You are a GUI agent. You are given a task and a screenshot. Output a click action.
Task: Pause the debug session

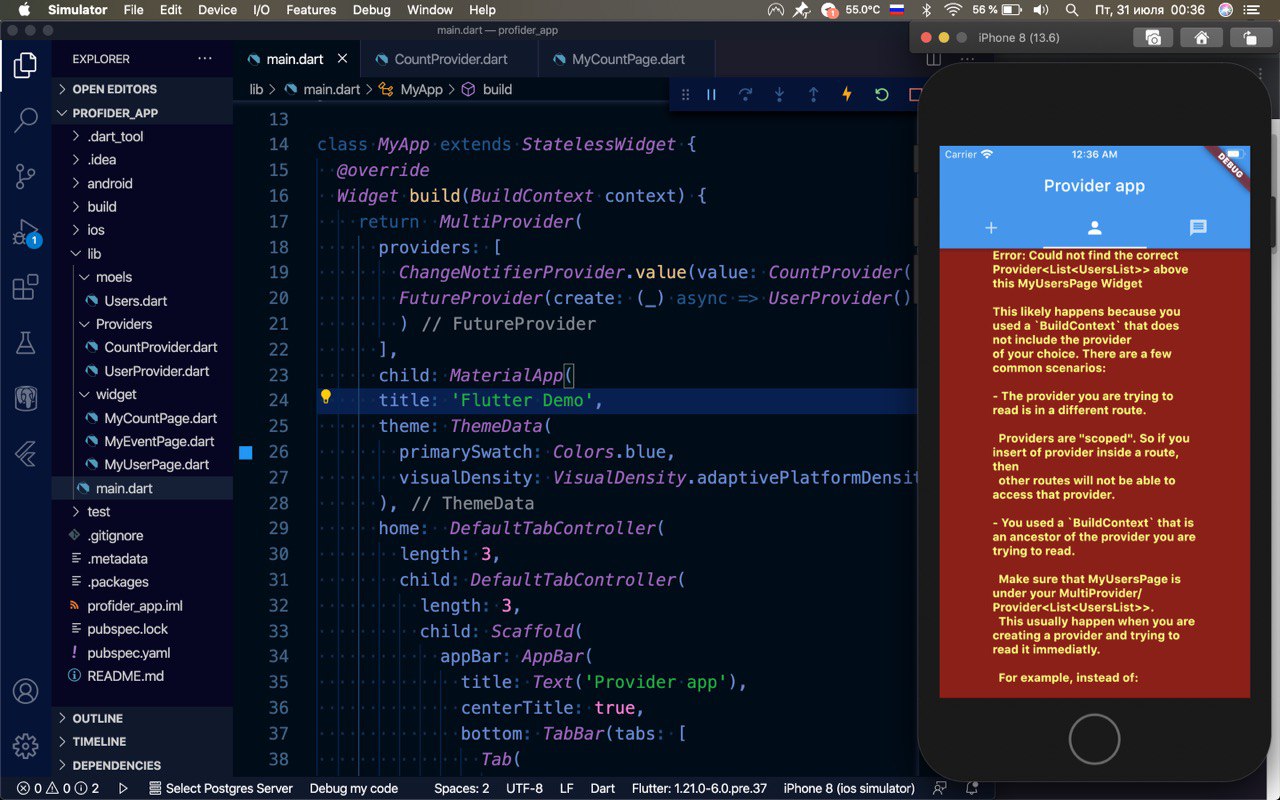[712, 94]
